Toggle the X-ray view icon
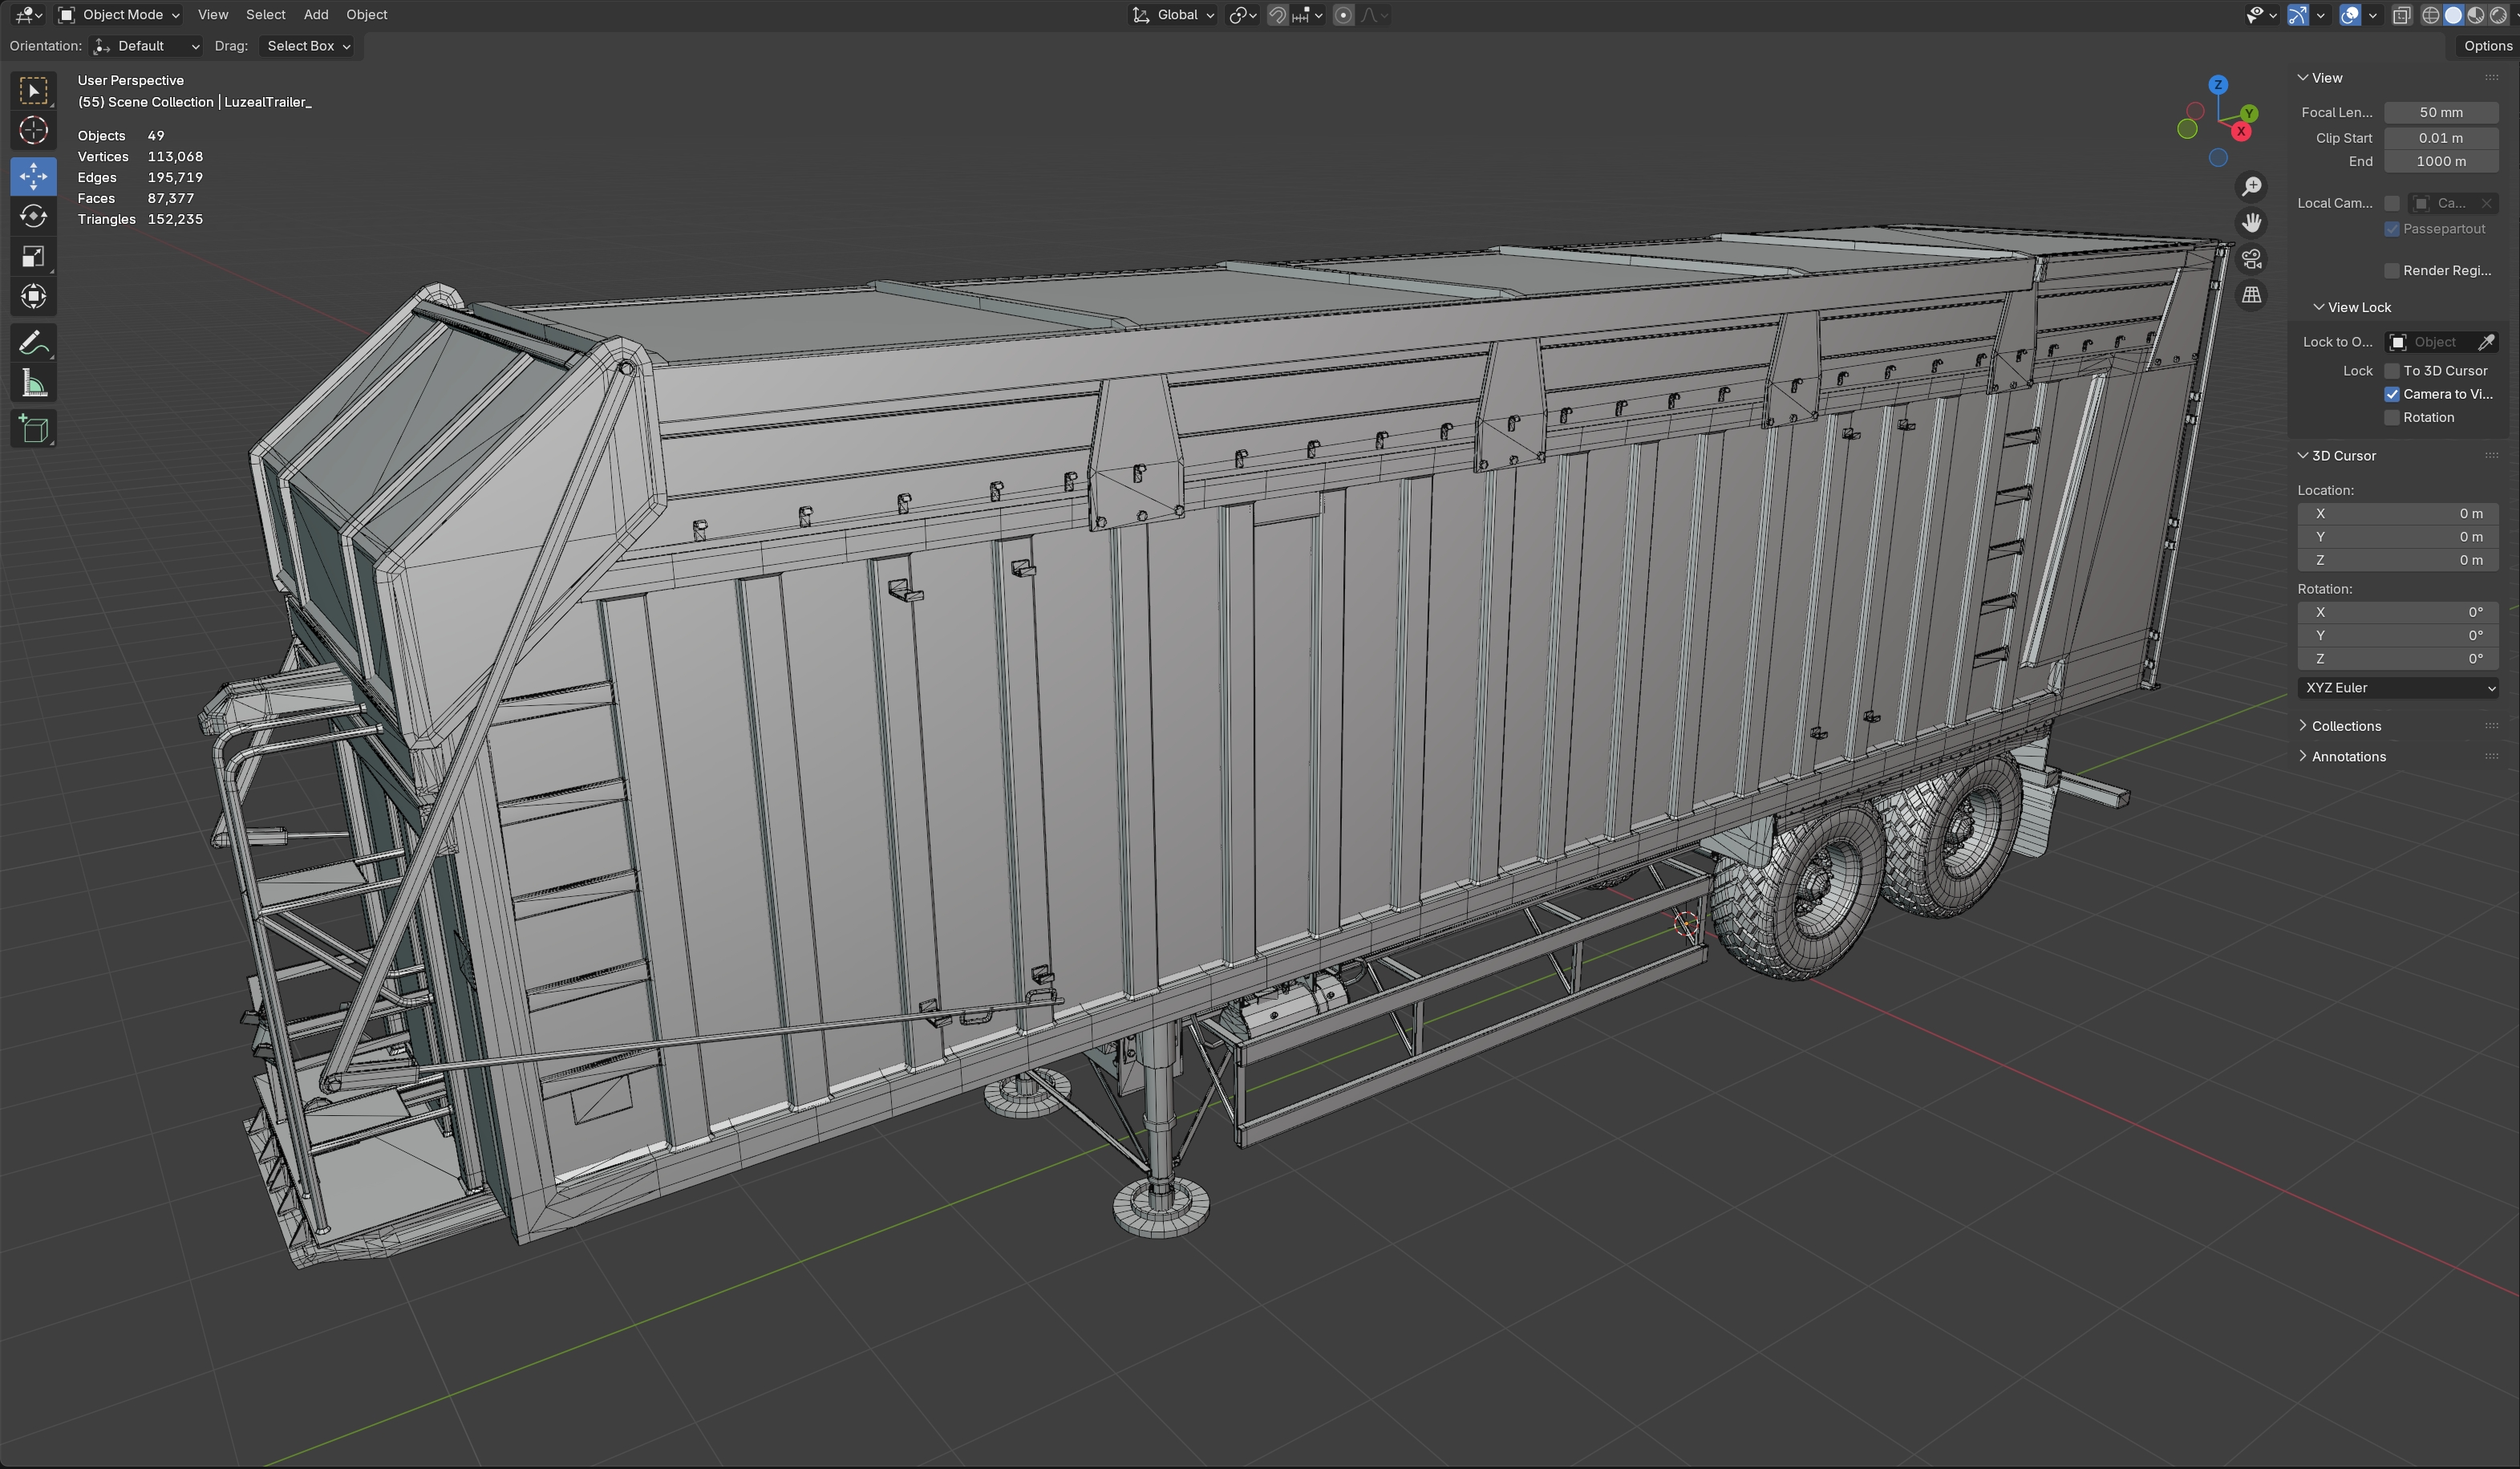2520x1469 pixels. 2401,15
